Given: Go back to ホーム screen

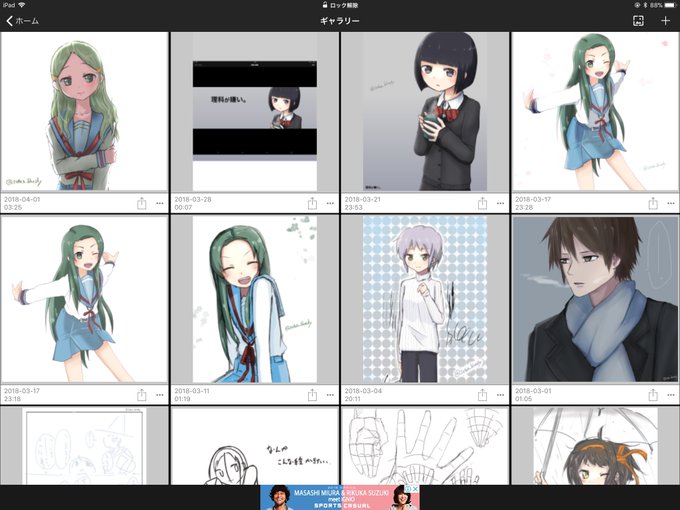Looking at the screenshot, I should coord(23,21).
